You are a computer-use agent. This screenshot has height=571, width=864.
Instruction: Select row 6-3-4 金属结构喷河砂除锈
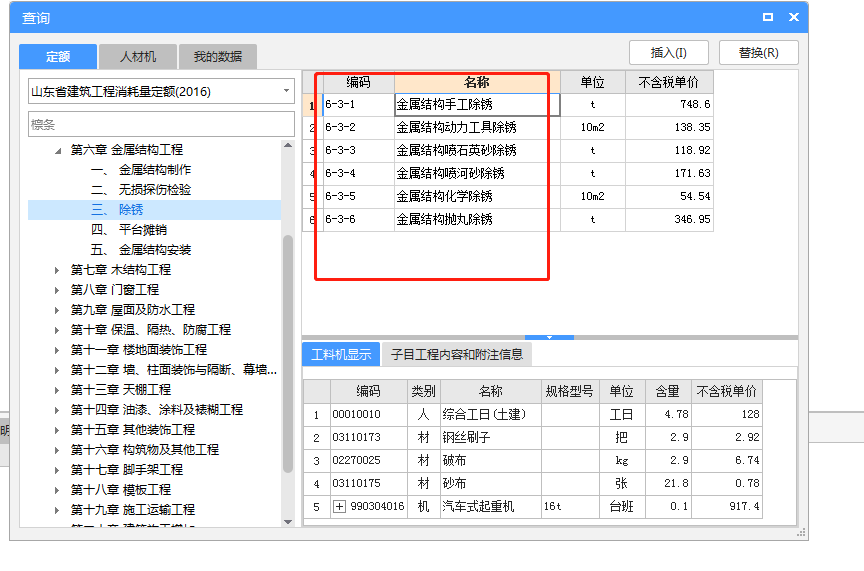pos(508,174)
